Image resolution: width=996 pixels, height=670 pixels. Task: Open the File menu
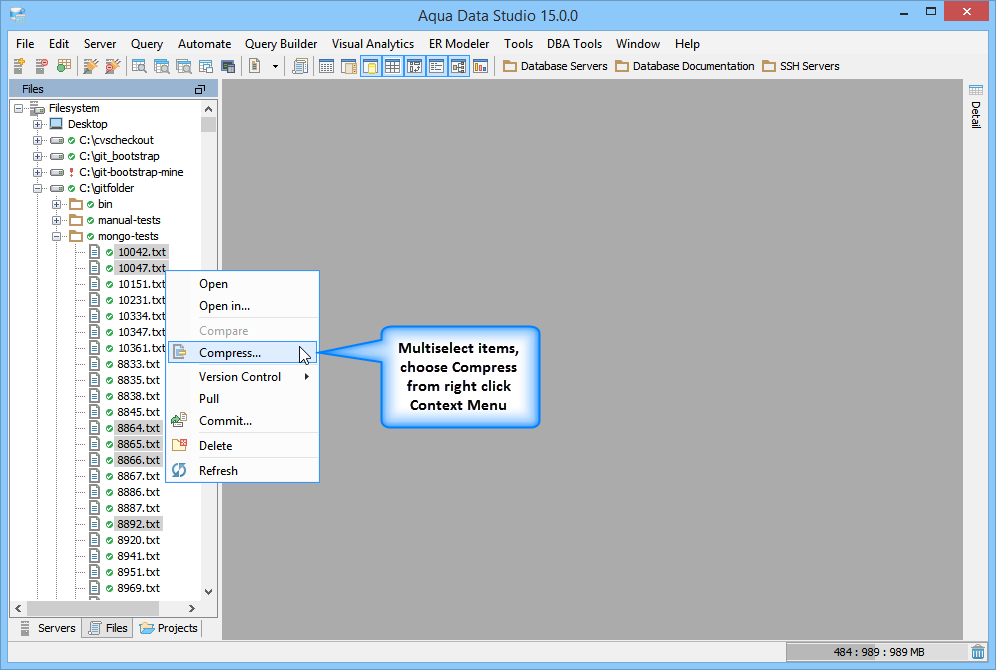[25, 44]
